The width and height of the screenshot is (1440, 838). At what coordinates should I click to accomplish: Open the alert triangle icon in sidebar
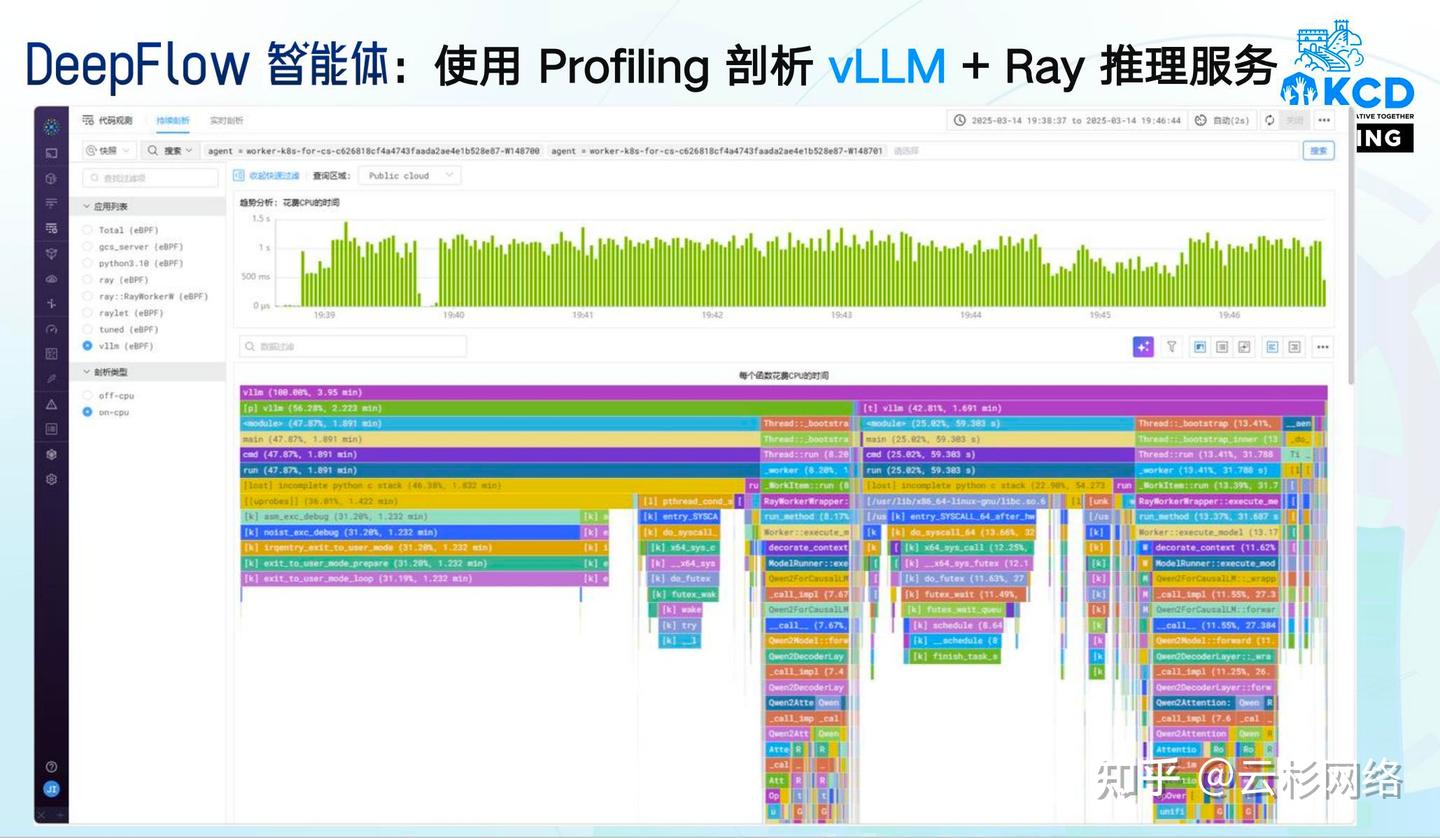[51, 404]
